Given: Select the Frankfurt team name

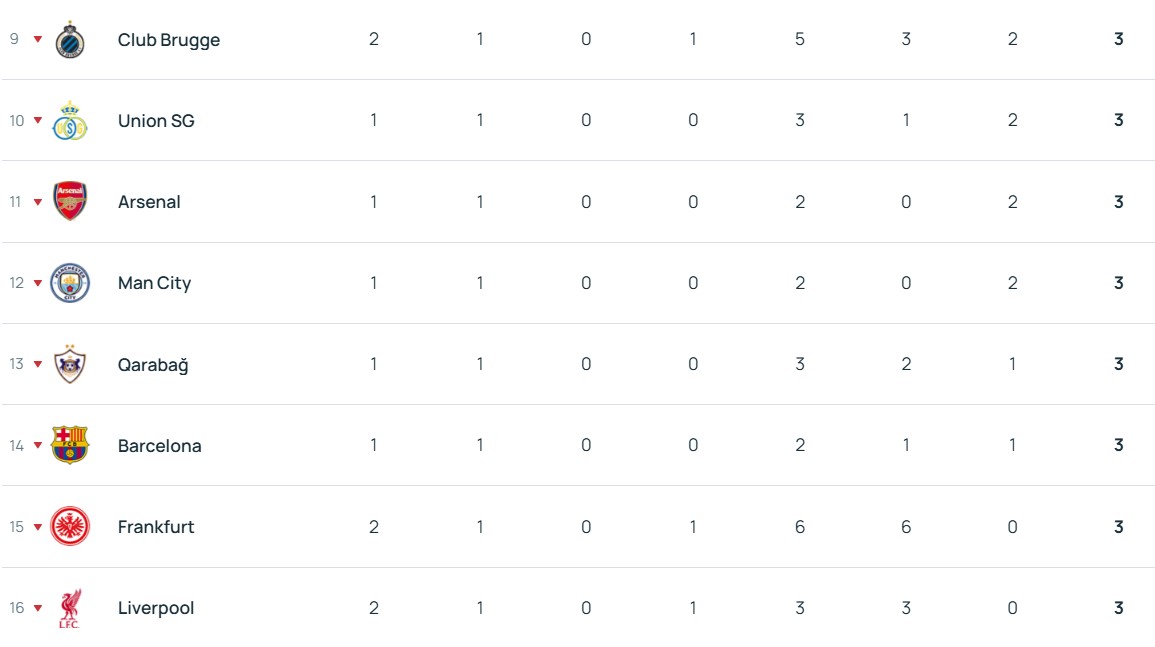Looking at the screenshot, I should [x=156, y=527].
